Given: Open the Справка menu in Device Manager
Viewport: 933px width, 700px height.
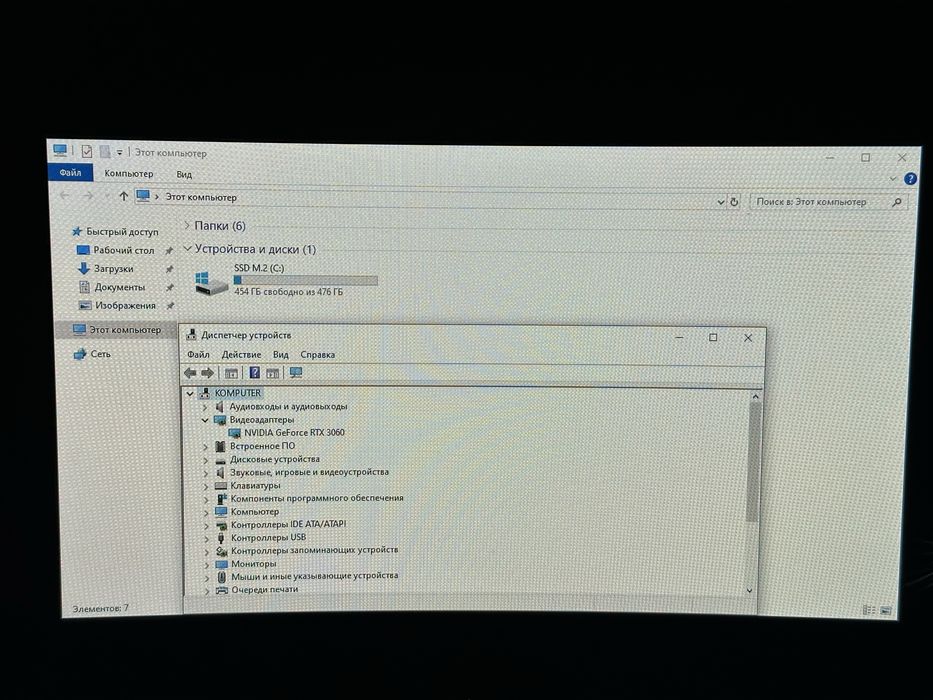Looking at the screenshot, I should click(318, 355).
